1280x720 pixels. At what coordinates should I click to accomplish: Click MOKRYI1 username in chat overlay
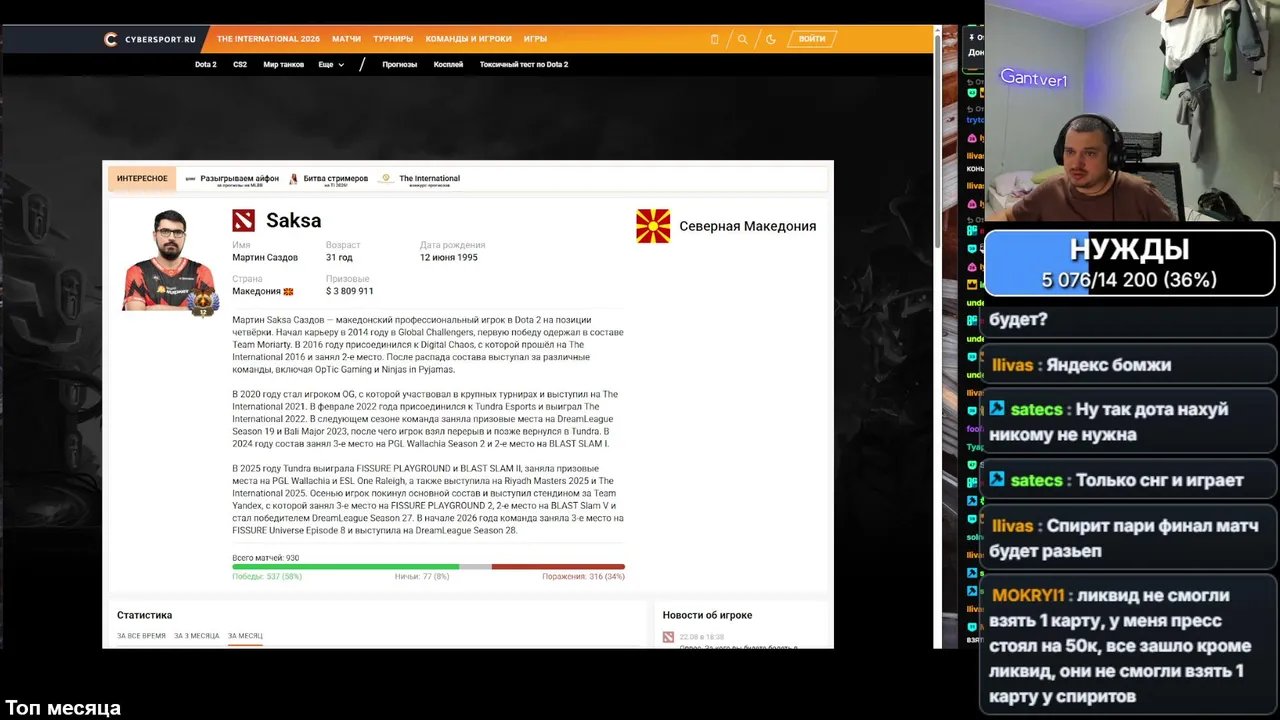tap(1026, 595)
